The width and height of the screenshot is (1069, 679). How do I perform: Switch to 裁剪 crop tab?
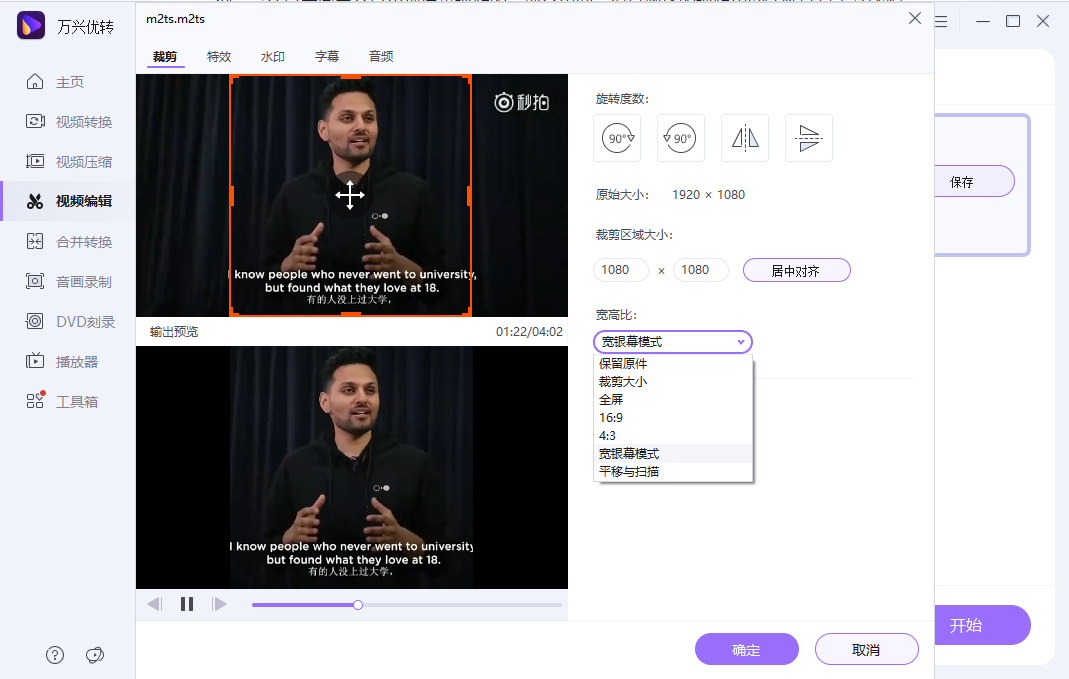tap(165, 57)
